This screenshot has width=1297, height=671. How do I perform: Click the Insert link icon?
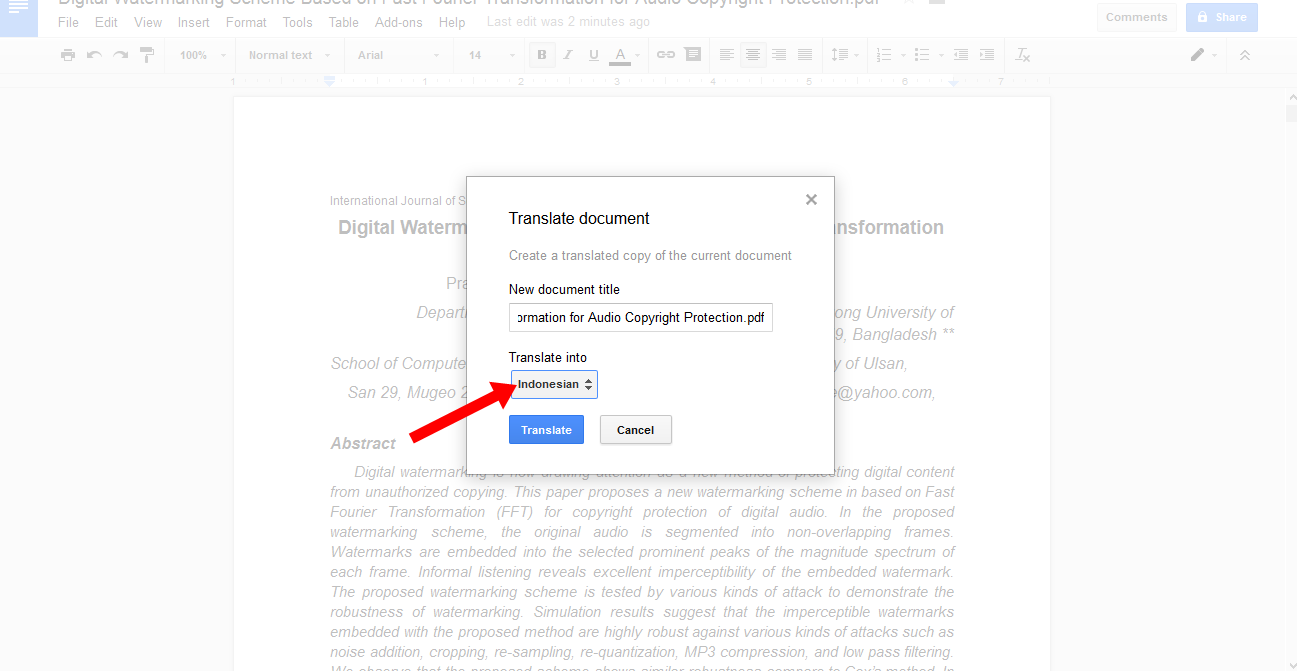tap(666, 55)
